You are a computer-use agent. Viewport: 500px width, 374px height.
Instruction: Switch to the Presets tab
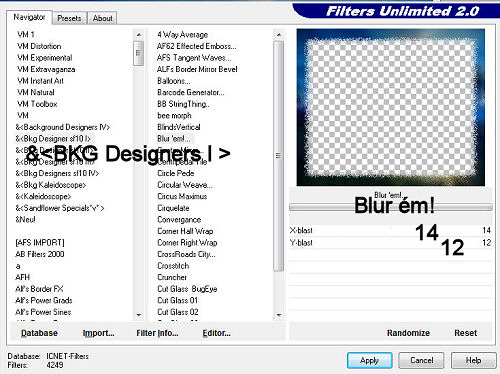69,18
